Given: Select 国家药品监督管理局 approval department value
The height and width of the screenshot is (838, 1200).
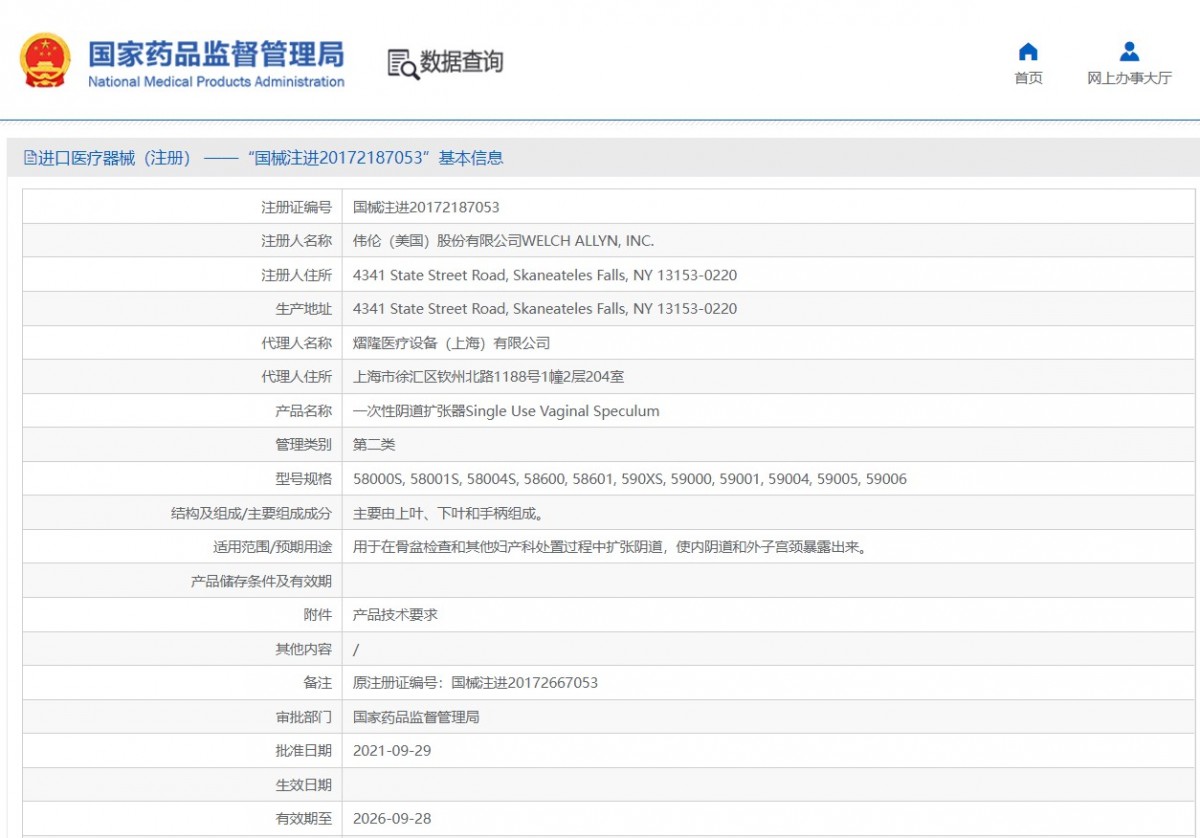Looking at the screenshot, I should (x=416, y=717).
